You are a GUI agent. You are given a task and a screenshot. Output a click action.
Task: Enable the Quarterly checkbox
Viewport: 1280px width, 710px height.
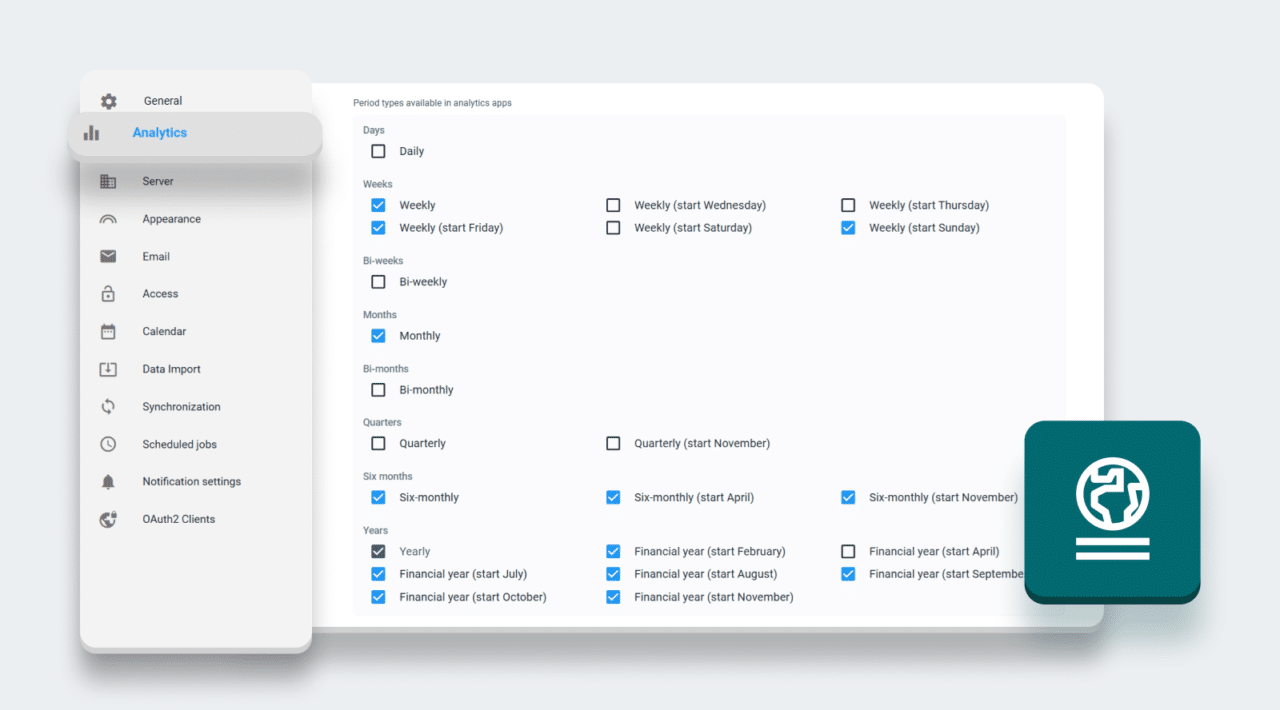pyautogui.click(x=378, y=443)
